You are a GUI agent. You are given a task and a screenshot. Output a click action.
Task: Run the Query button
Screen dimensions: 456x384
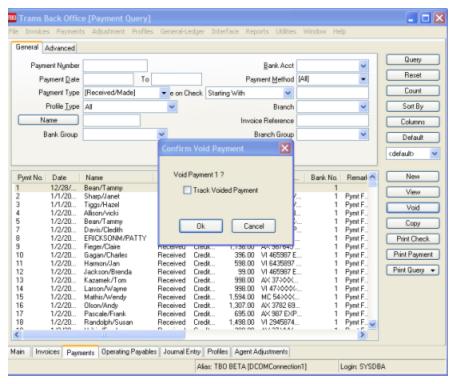point(413,60)
